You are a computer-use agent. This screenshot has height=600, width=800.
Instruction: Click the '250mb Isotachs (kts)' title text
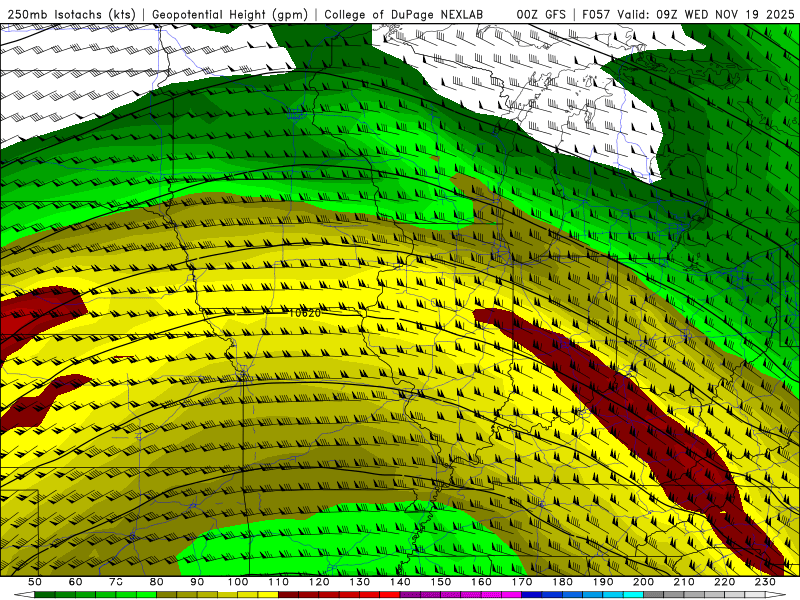pos(71,15)
